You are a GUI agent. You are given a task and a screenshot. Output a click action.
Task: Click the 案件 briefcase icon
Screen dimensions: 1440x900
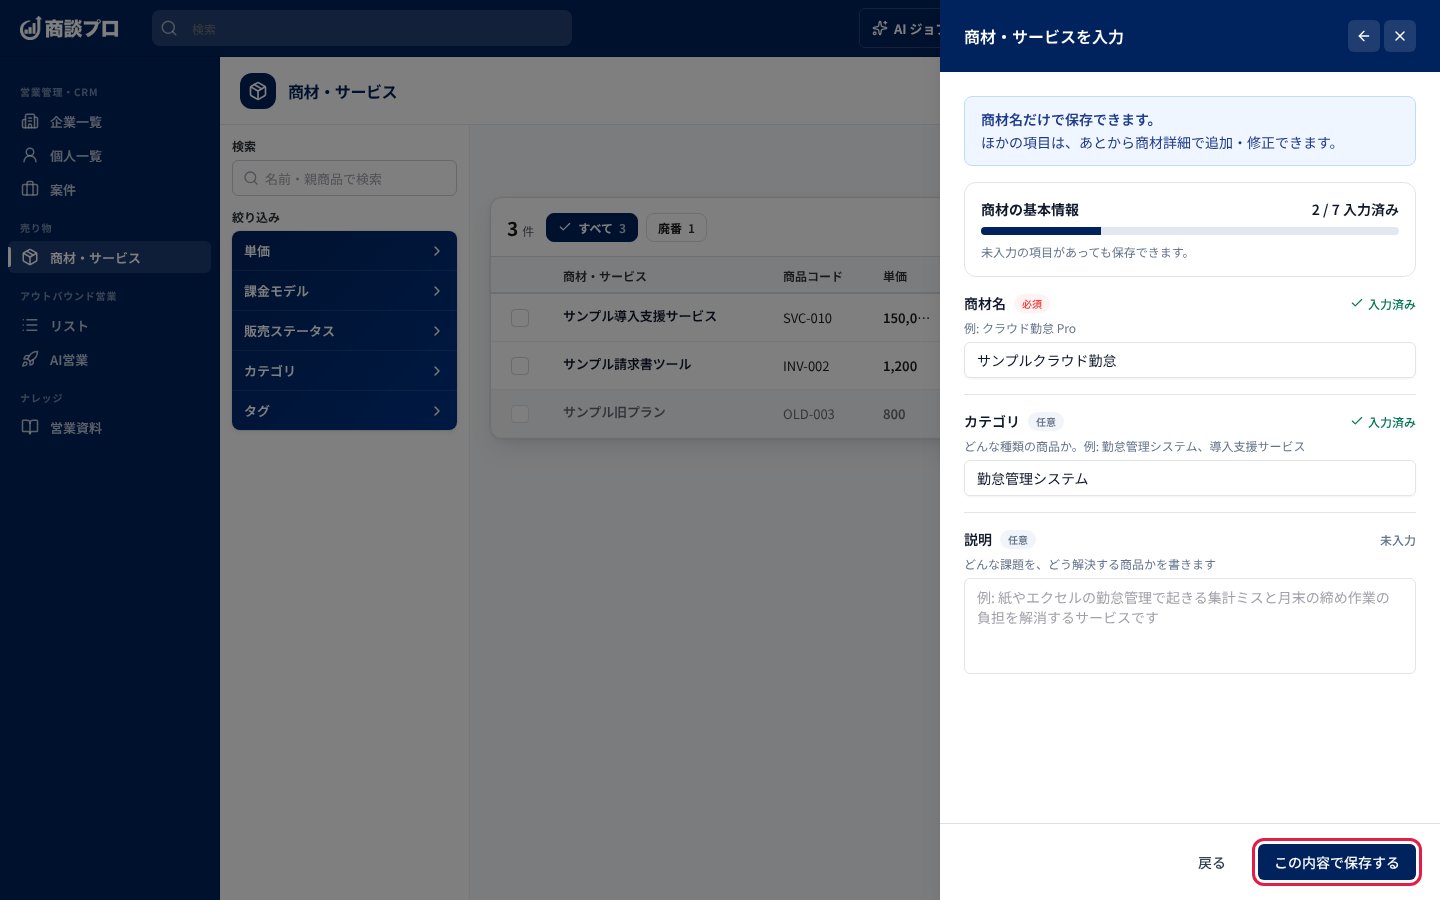tap(30, 190)
